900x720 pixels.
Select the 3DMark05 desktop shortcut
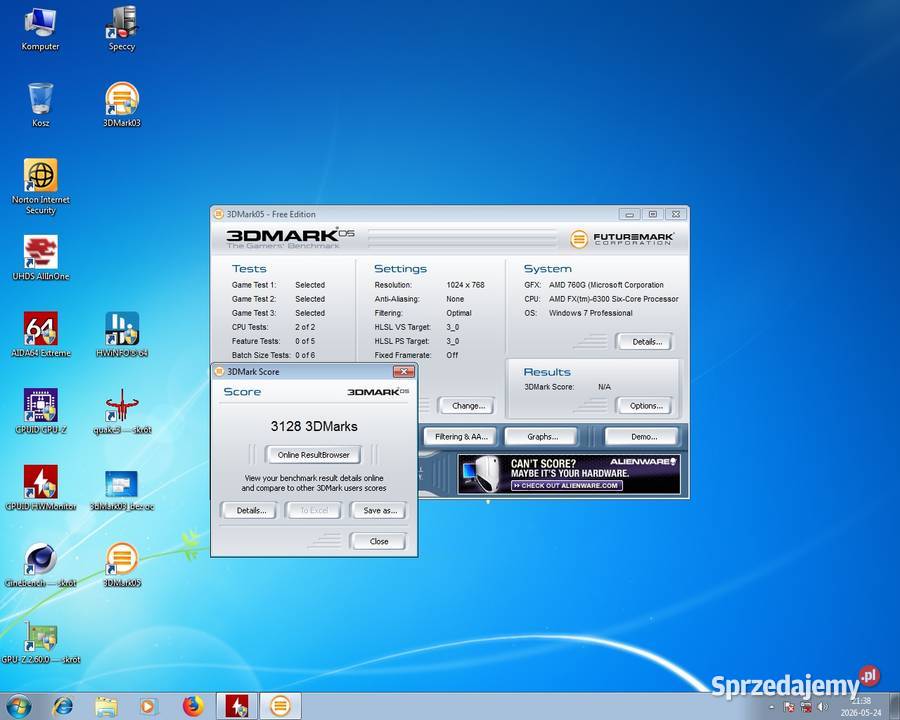(x=122, y=565)
